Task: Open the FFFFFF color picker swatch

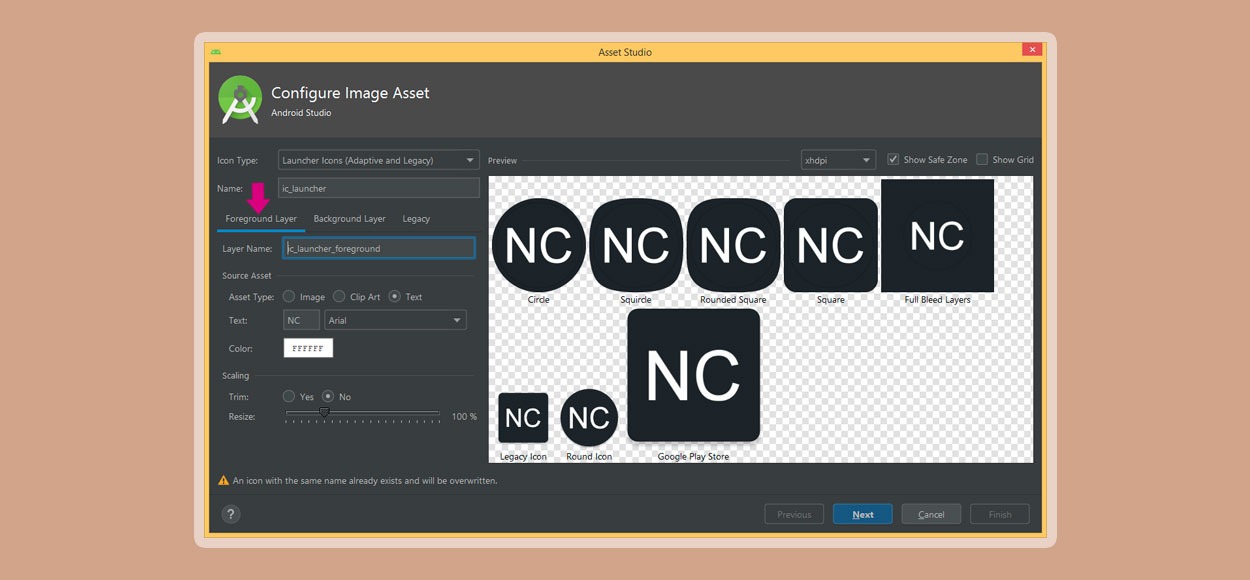Action: (x=308, y=348)
